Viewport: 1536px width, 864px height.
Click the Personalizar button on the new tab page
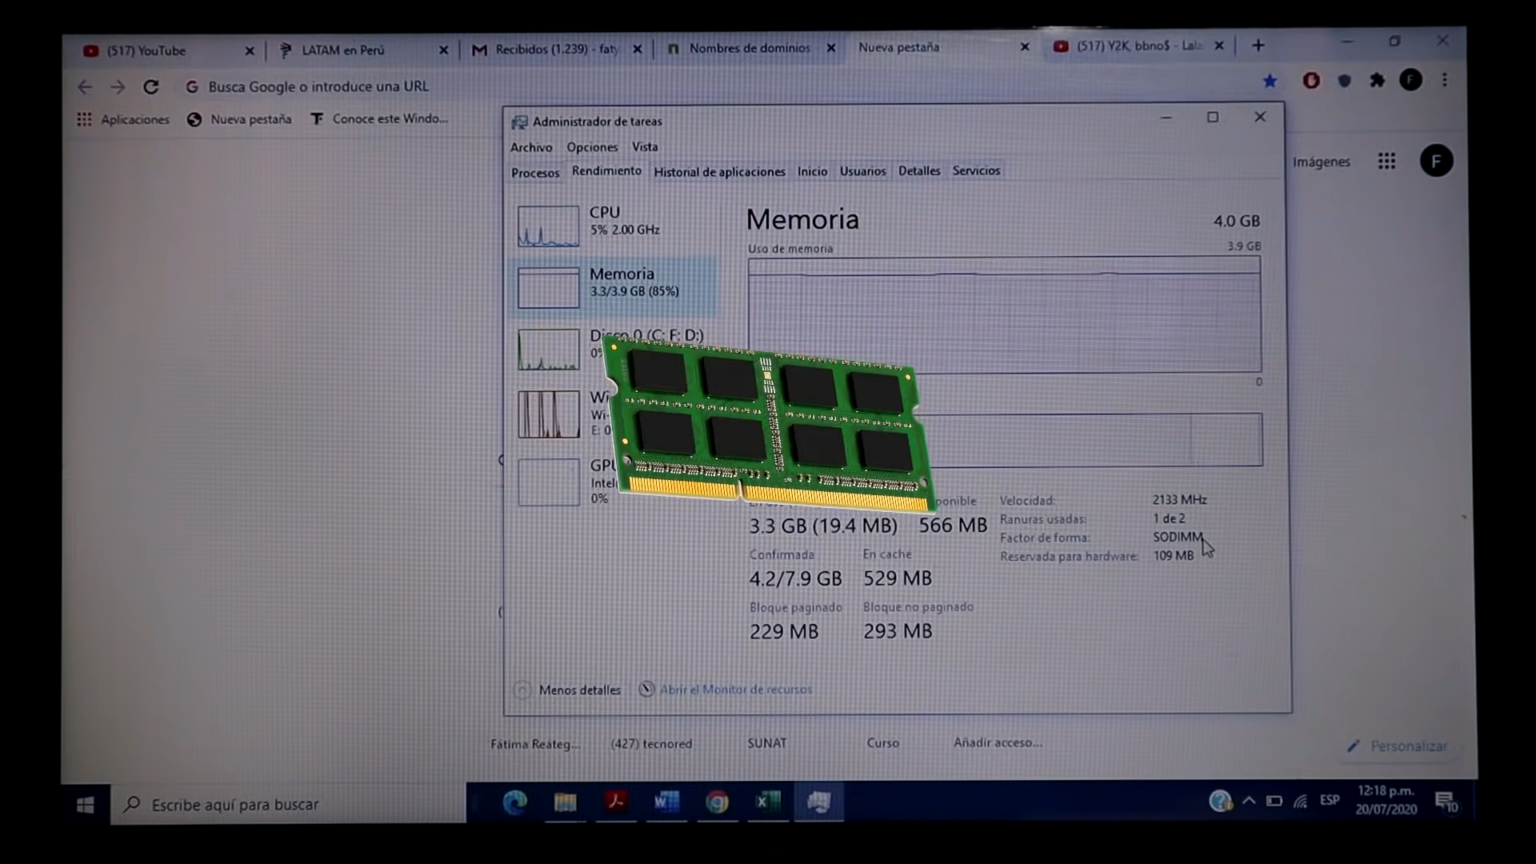[1398, 745]
